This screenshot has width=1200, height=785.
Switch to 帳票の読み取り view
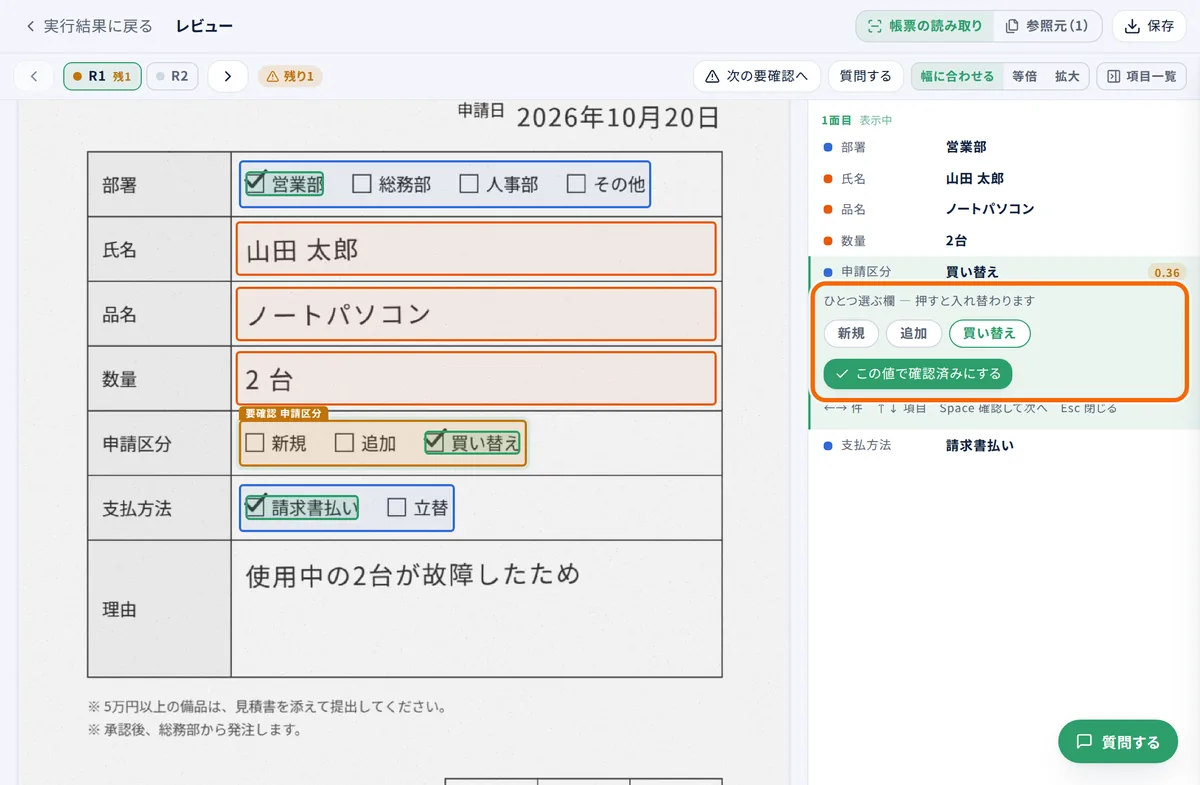tap(925, 26)
